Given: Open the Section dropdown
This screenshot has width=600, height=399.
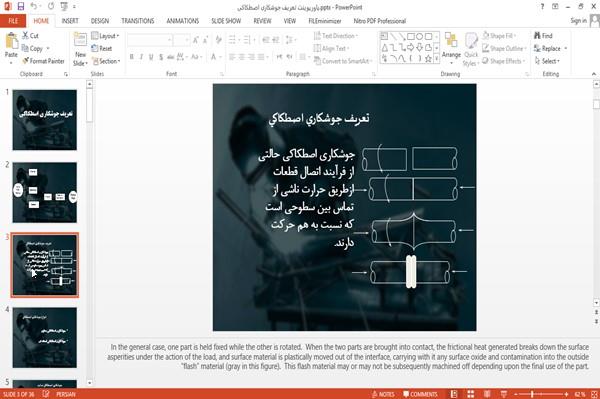Looking at the screenshot, I should [106, 61].
